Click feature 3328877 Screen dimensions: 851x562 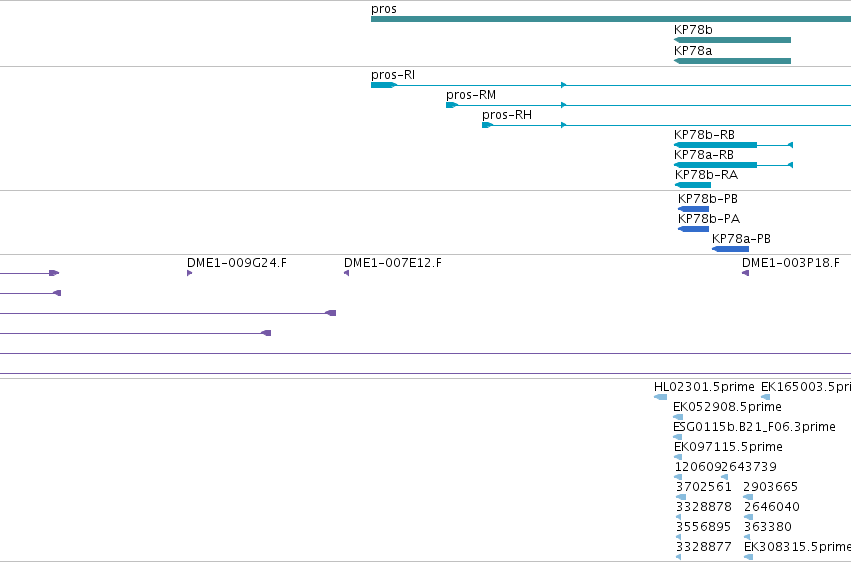point(678,557)
